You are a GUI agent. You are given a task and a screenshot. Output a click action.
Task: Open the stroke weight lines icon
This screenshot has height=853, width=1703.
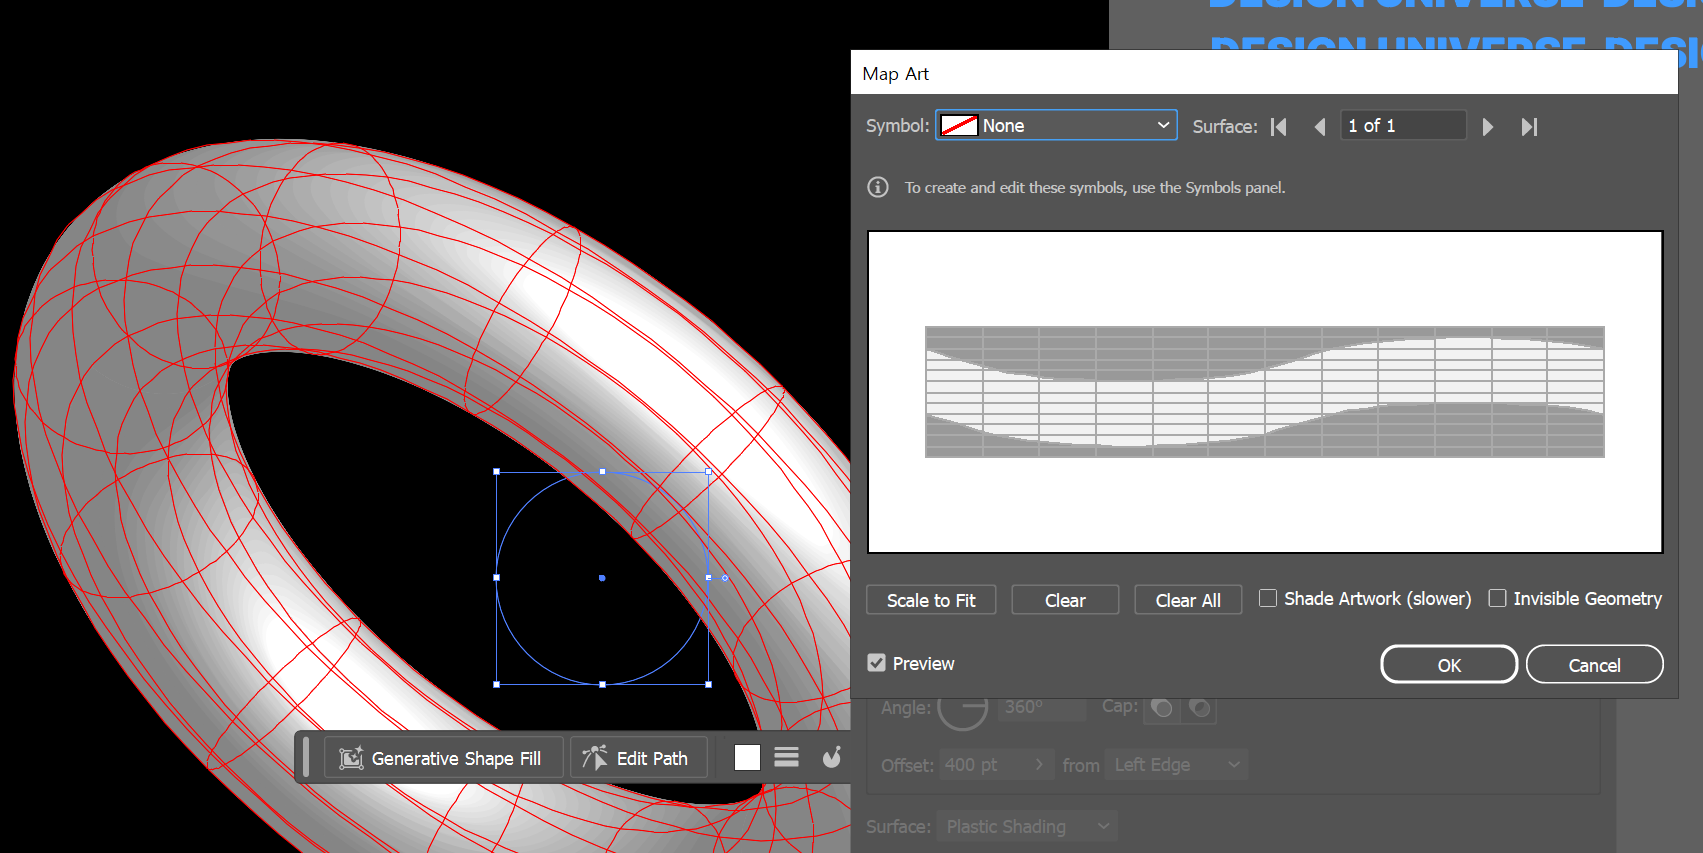[787, 758]
